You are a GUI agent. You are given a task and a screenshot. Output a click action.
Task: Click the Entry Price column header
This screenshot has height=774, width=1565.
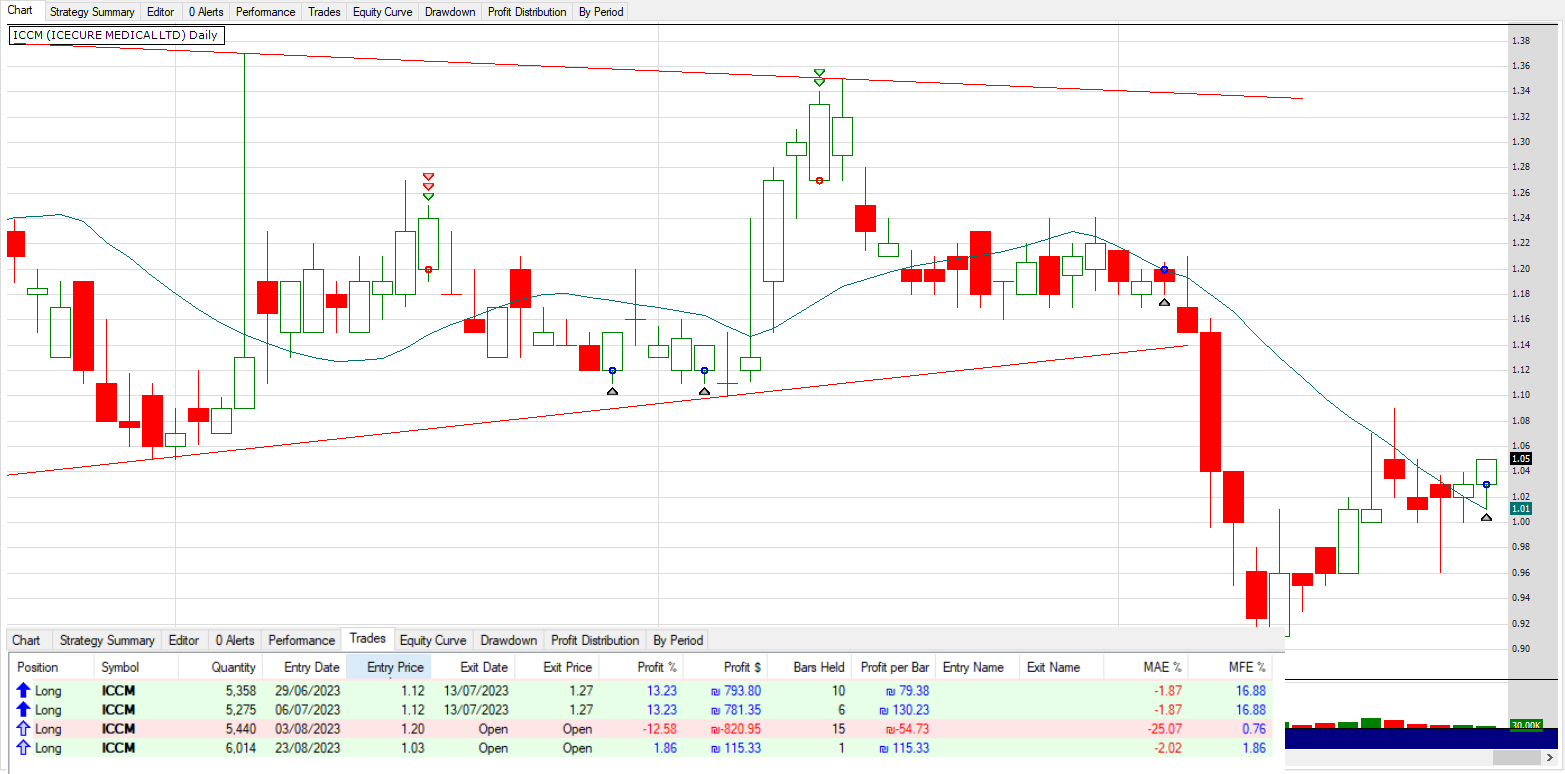(388, 667)
